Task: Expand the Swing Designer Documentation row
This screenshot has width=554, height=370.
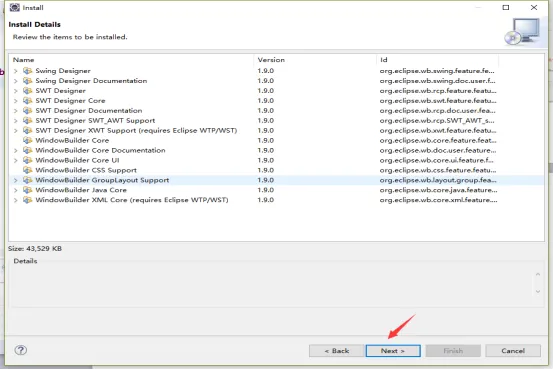Action: point(16,81)
